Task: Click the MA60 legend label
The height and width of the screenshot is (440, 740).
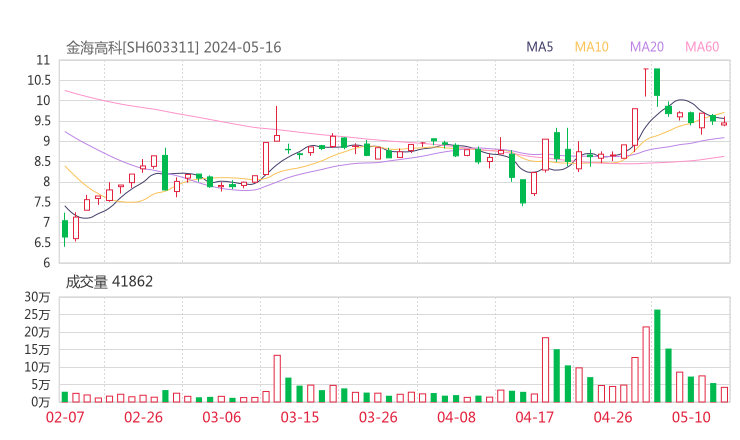Action: (x=702, y=47)
